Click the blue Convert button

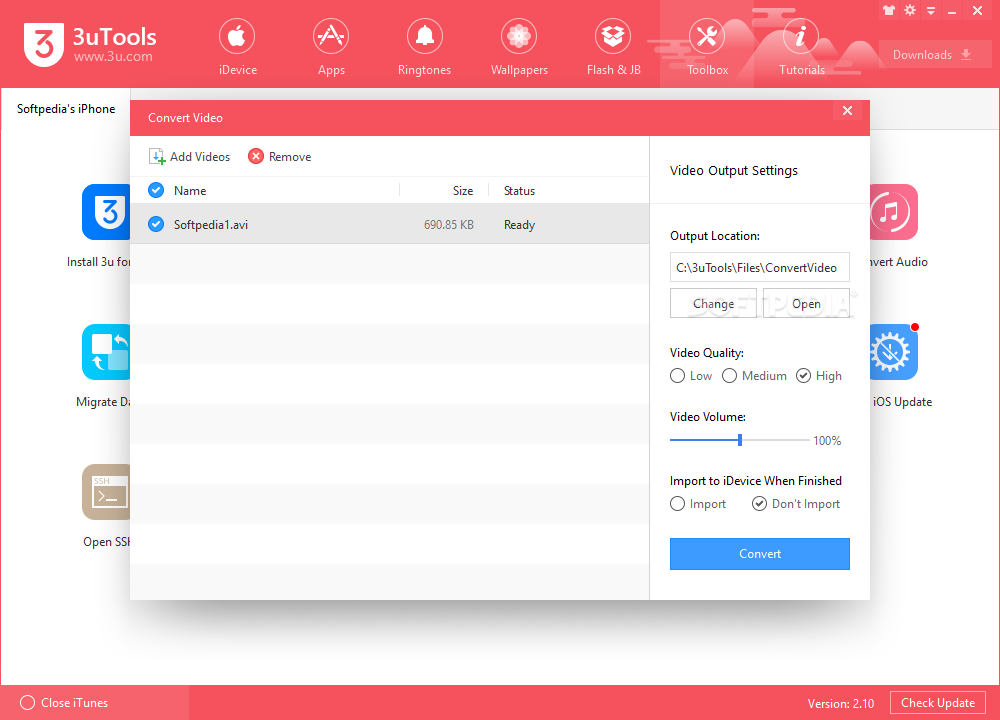pyautogui.click(x=760, y=554)
